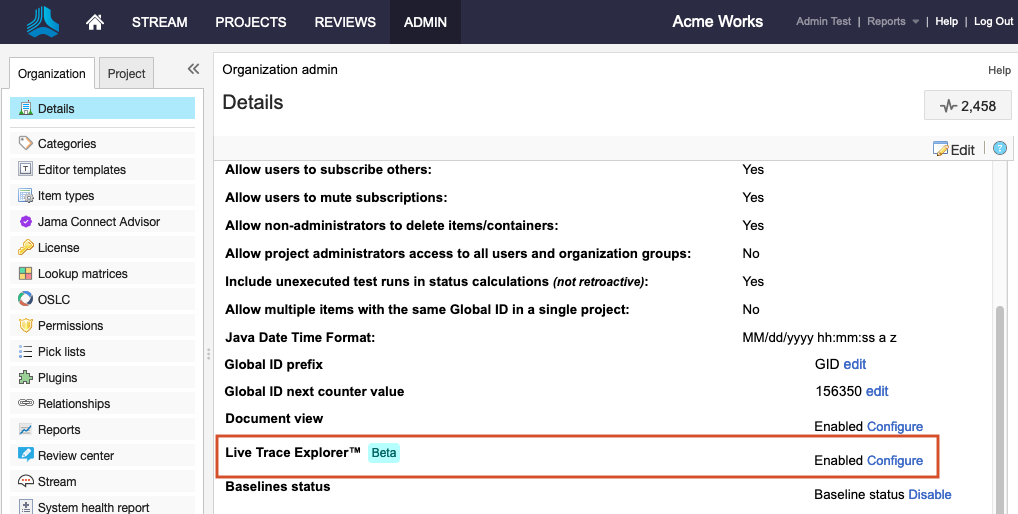Select Lookup matrices in the sidebar
The width and height of the screenshot is (1018, 514).
(103, 273)
